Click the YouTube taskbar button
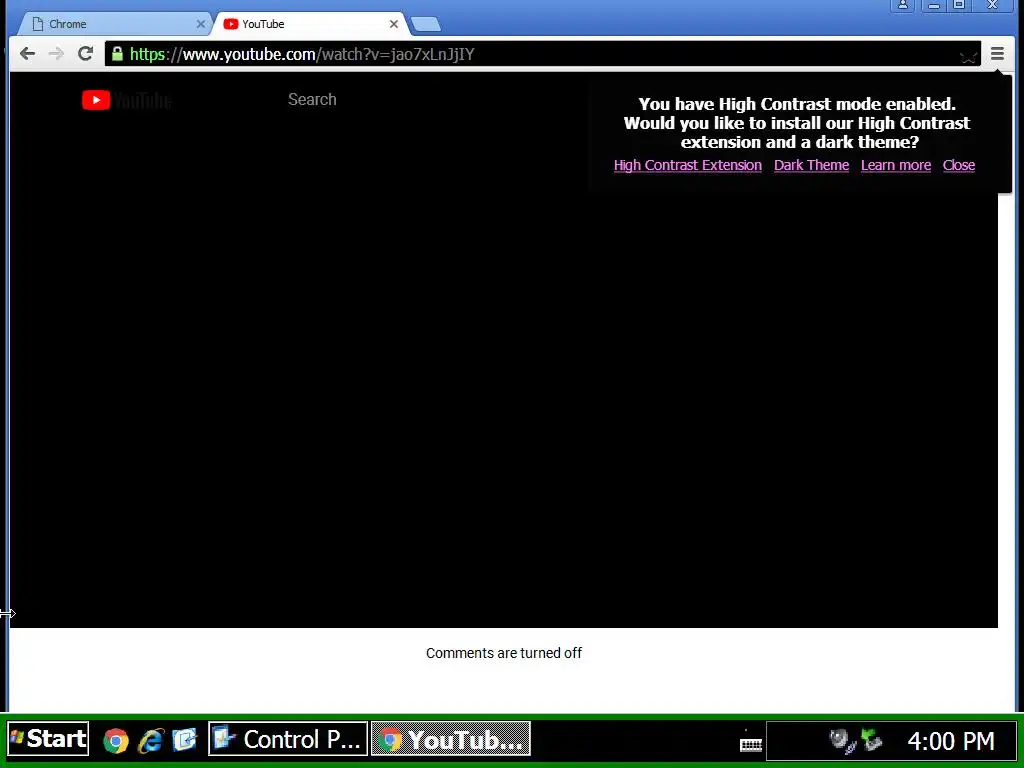This screenshot has height=768, width=1024. [451, 739]
